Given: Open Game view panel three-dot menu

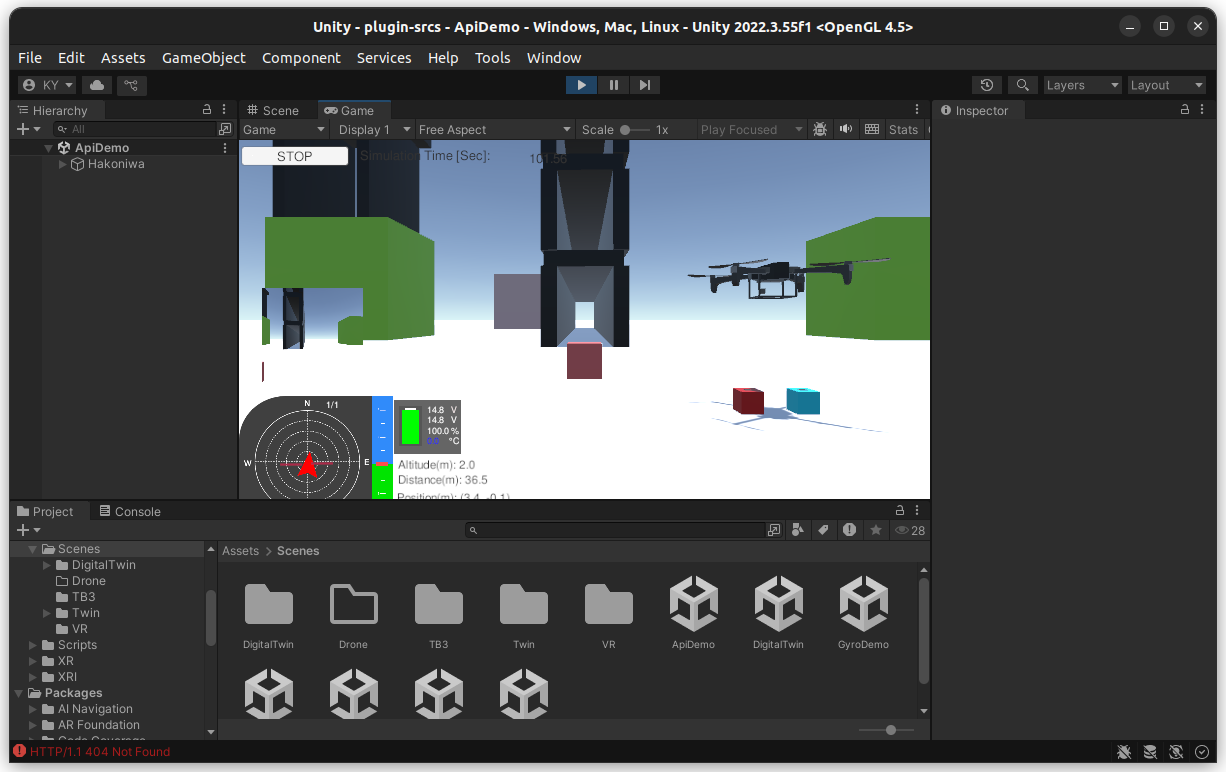Looking at the screenshot, I should click(918, 110).
